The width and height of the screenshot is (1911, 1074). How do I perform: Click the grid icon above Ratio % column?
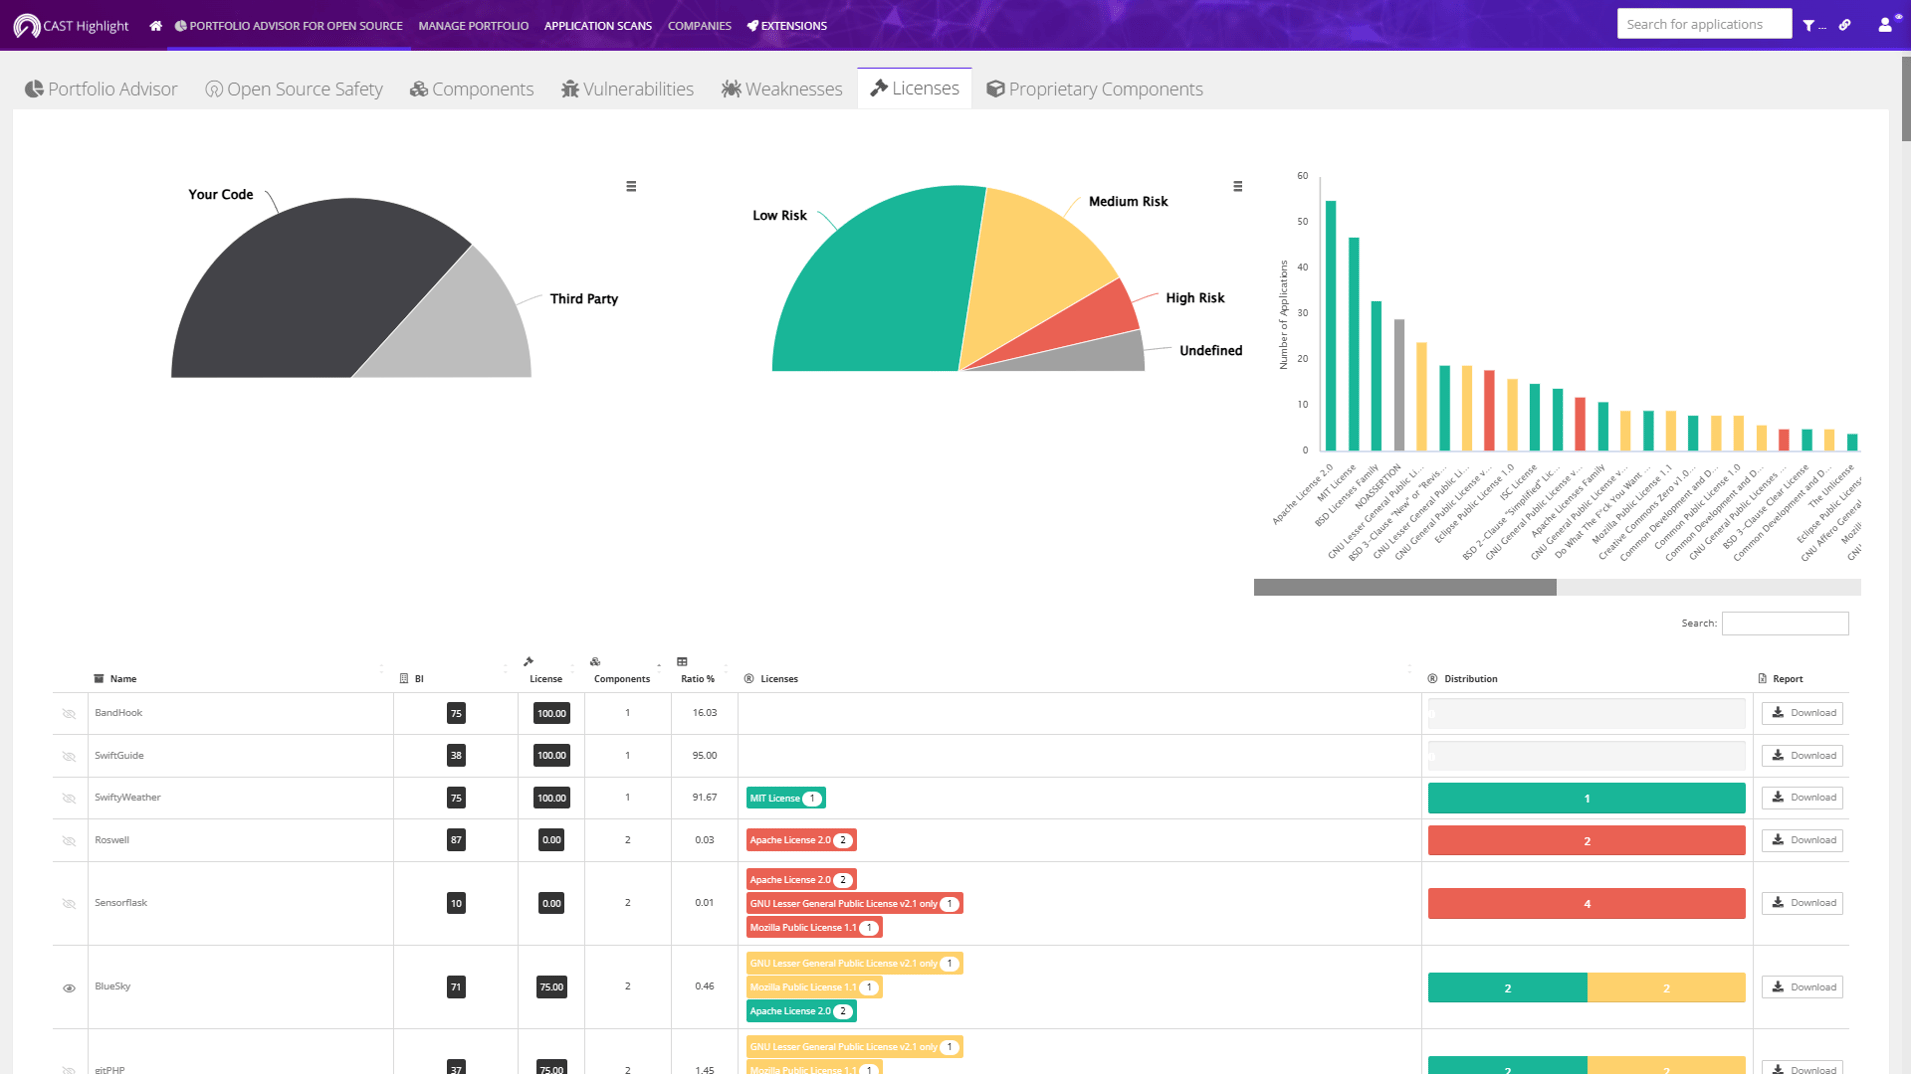point(682,661)
